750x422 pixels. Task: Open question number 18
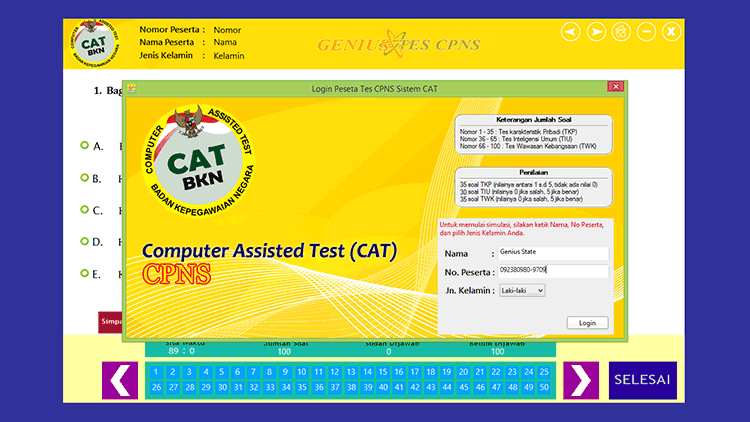pyautogui.click(x=431, y=372)
